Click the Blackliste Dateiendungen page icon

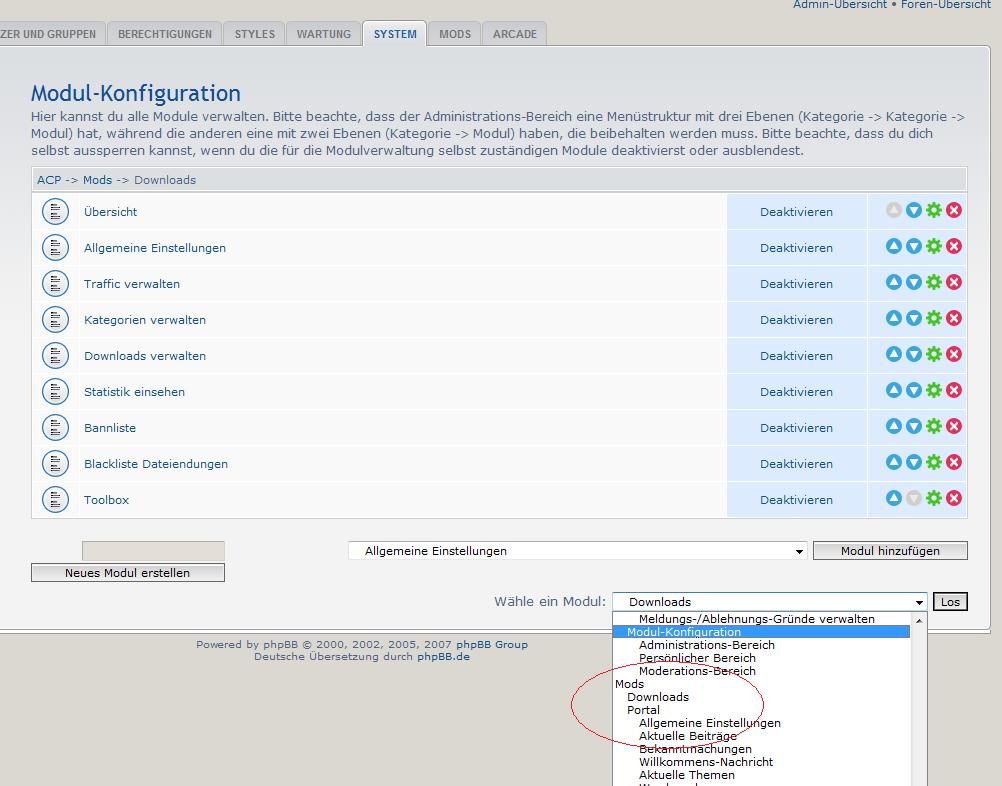pos(55,464)
